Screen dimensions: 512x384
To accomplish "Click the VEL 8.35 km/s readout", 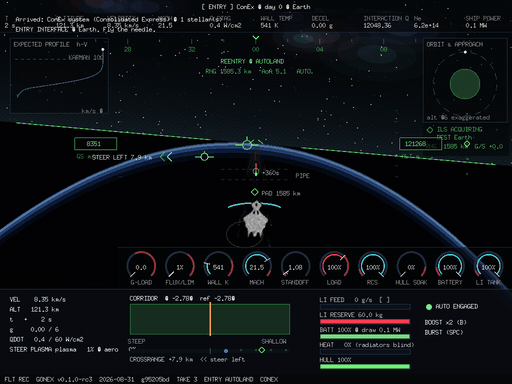I will pos(37,299).
